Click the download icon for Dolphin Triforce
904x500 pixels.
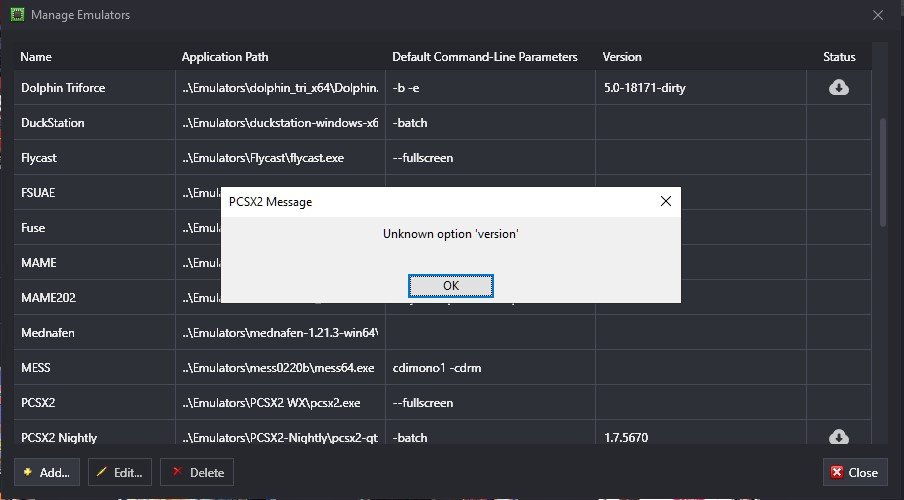pos(838,87)
